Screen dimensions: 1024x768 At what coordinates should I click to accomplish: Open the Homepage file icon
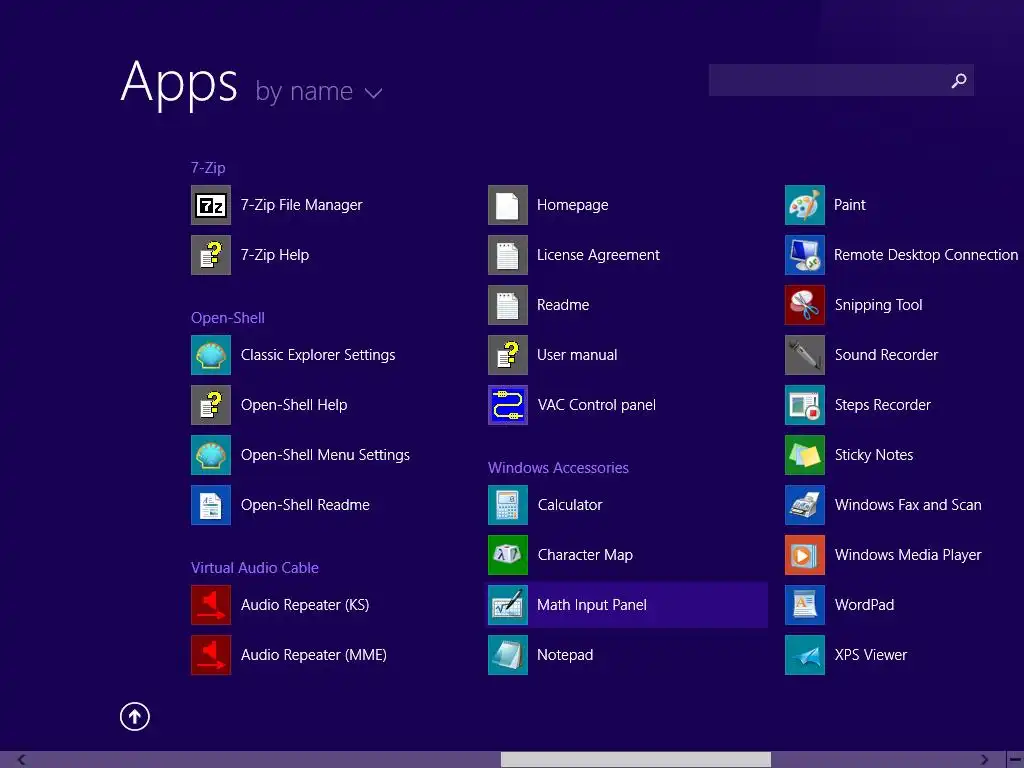[x=507, y=205]
